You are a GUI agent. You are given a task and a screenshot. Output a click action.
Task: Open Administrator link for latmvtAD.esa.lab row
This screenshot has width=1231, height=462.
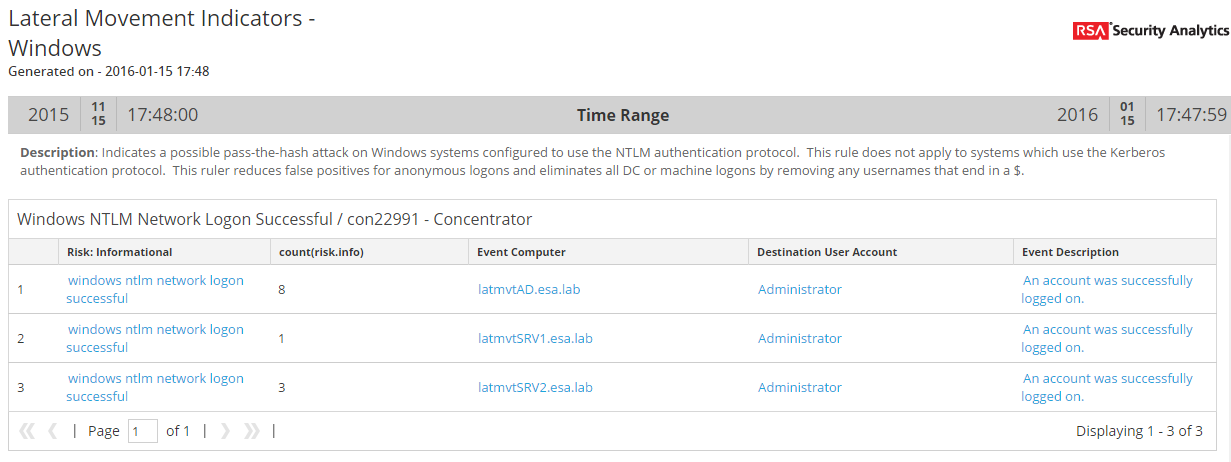click(x=800, y=290)
